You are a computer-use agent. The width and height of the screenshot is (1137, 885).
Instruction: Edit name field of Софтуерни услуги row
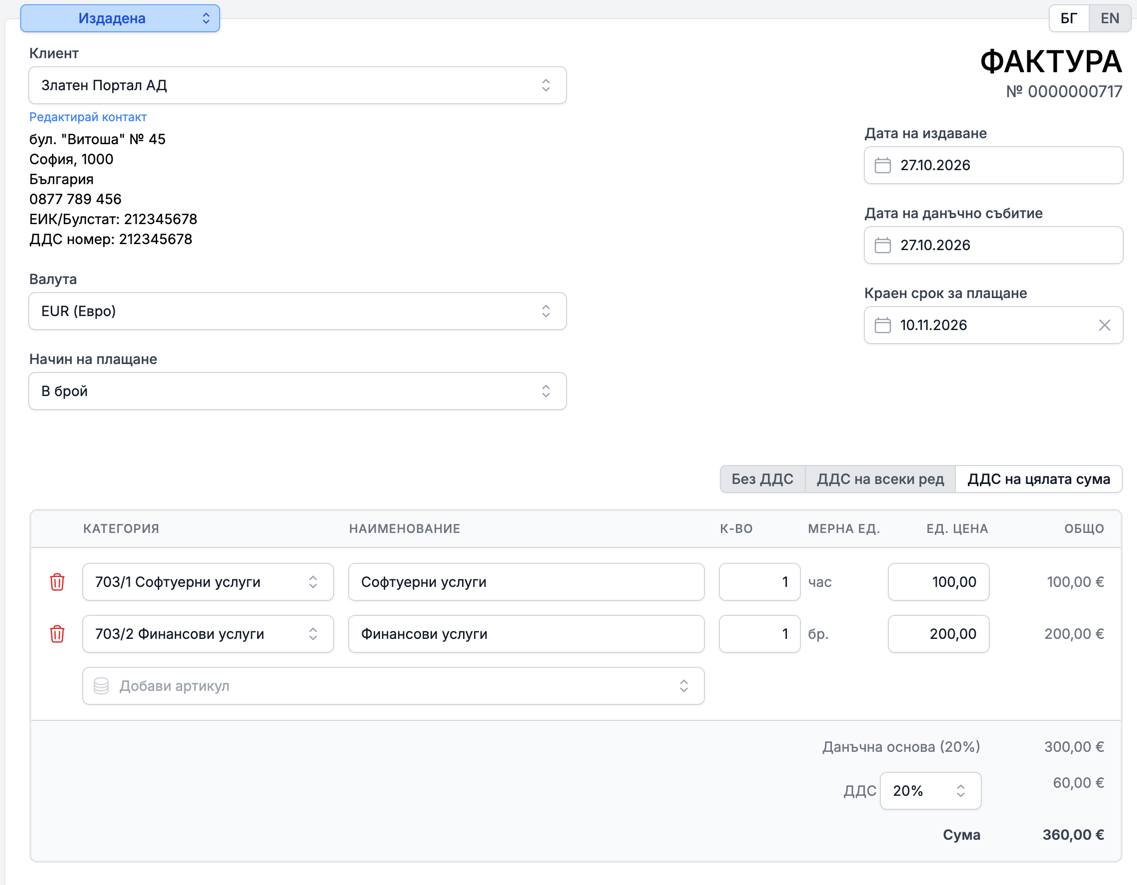(526, 582)
